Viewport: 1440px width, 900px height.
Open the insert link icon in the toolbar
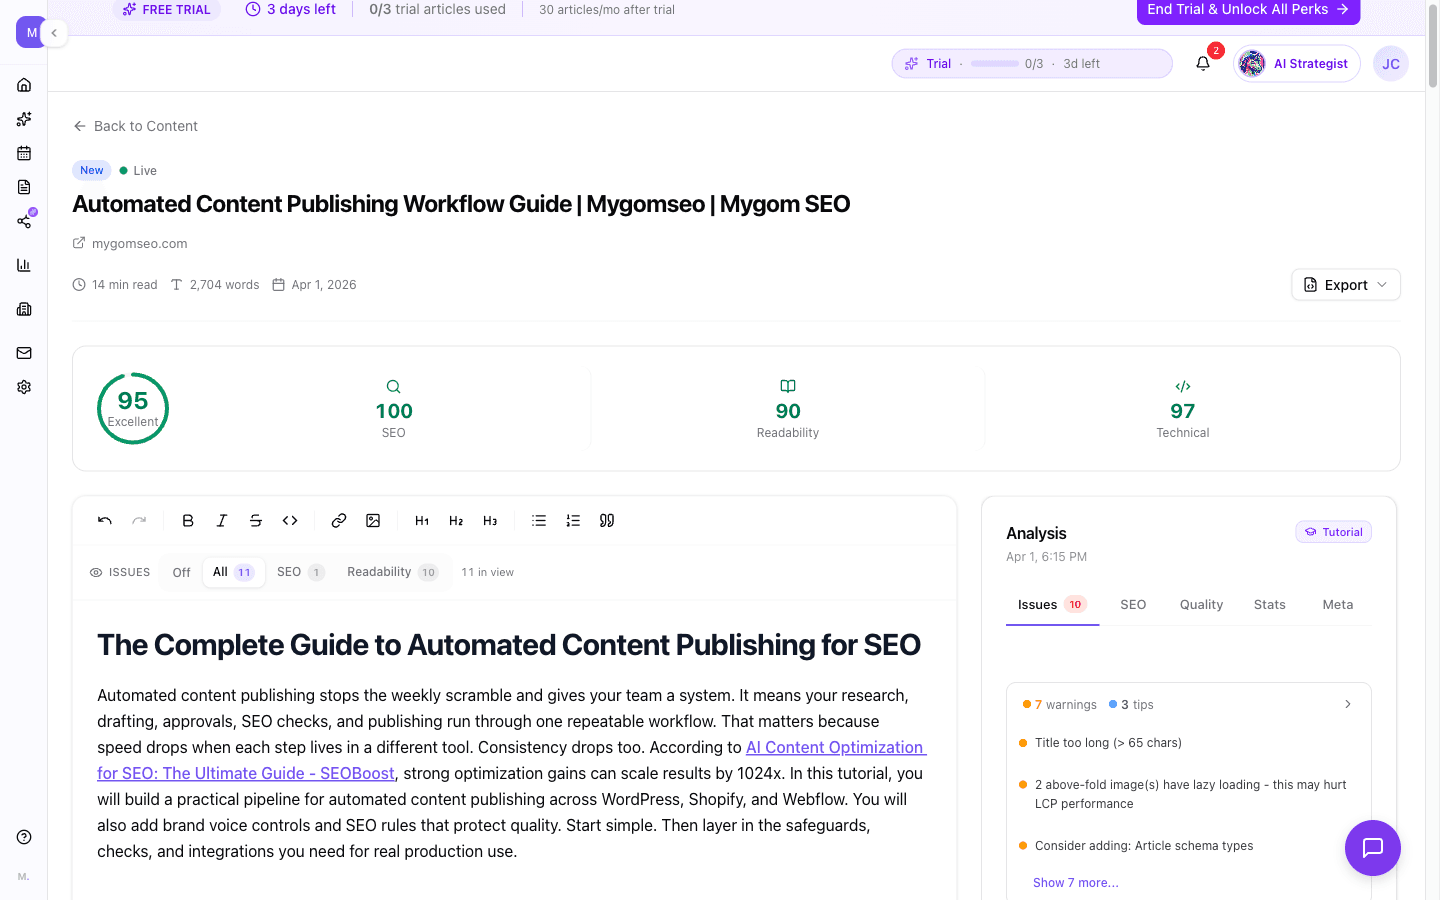(x=338, y=520)
